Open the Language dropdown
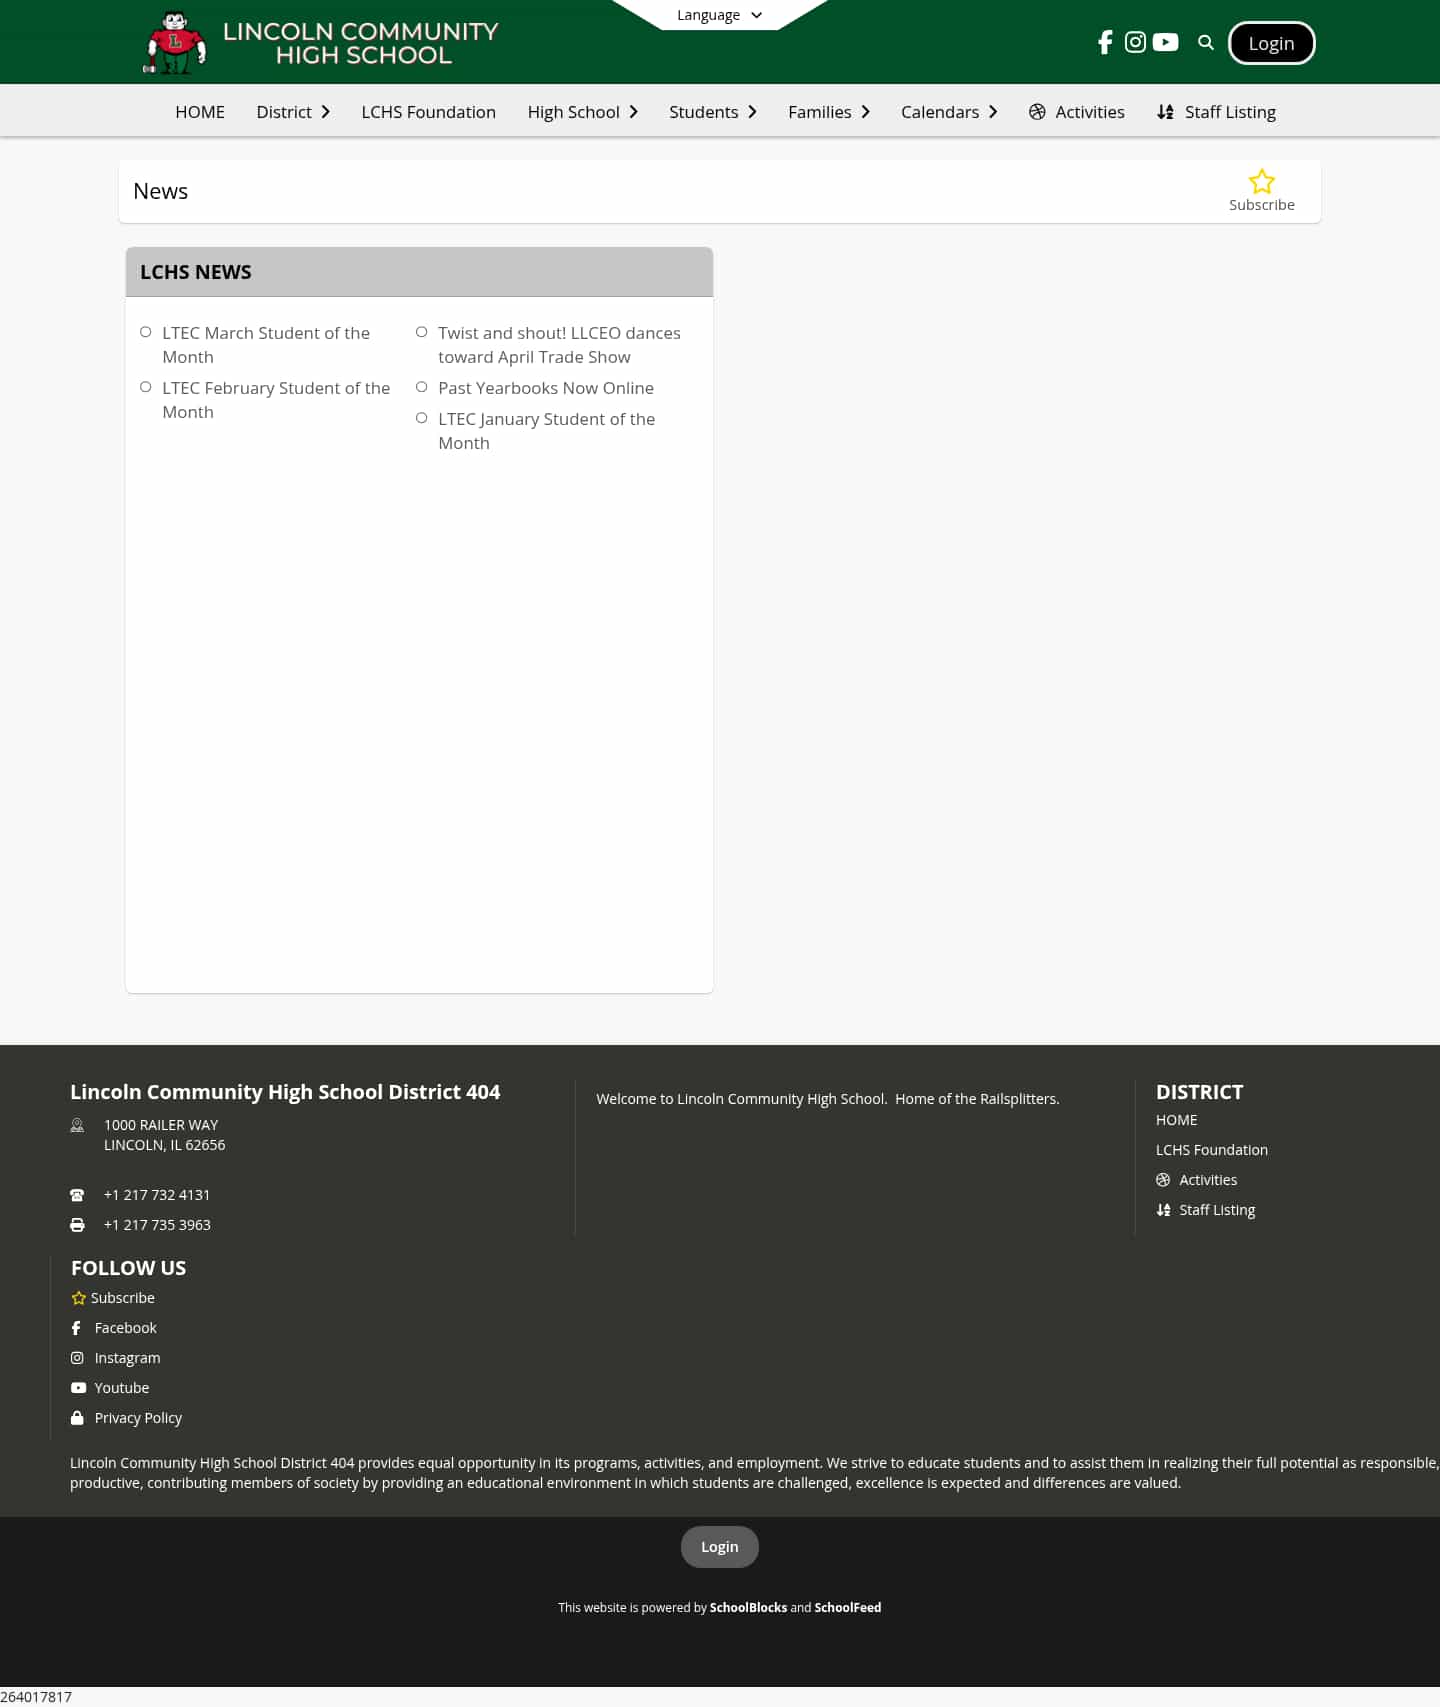The image size is (1440, 1707). pyautogui.click(x=719, y=15)
